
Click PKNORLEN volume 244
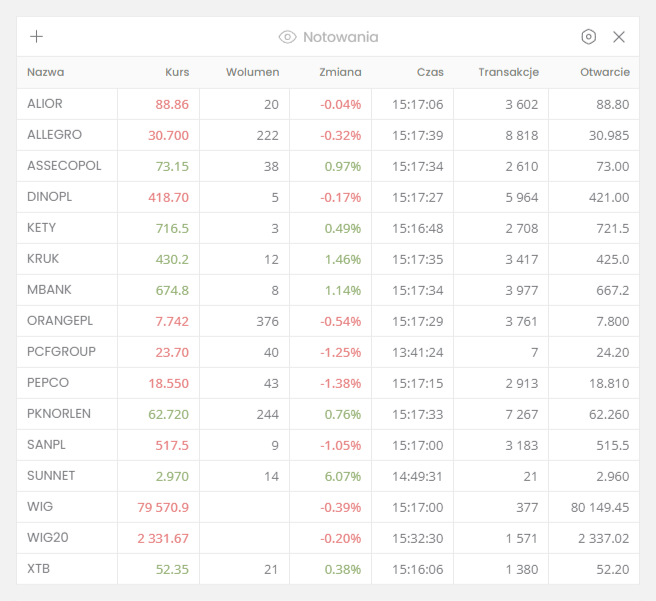[268, 414]
